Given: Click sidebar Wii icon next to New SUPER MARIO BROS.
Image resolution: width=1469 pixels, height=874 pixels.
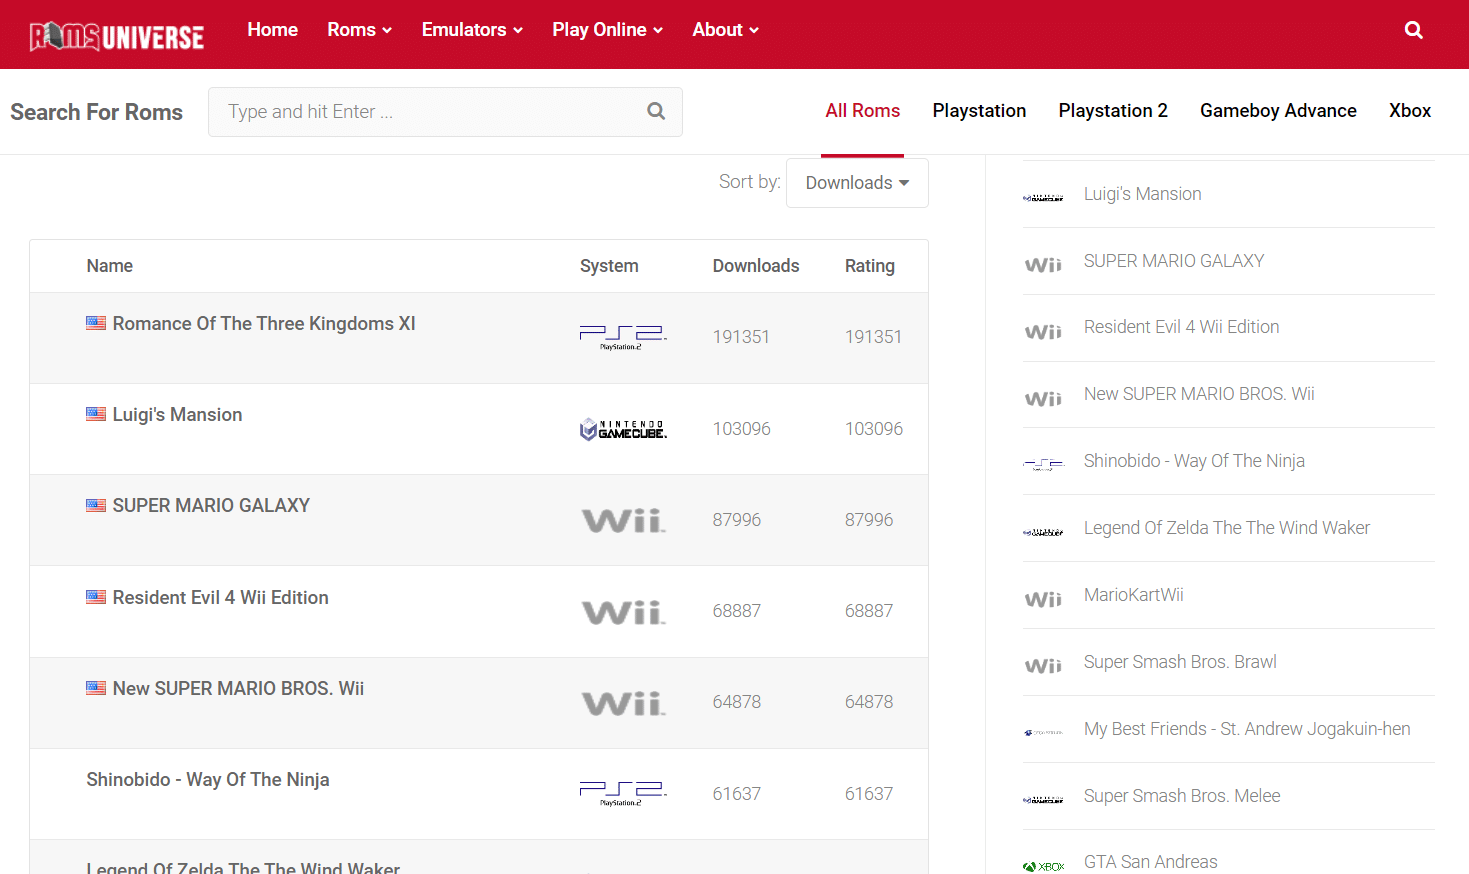Looking at the screenshot, I should point(1043,399).
